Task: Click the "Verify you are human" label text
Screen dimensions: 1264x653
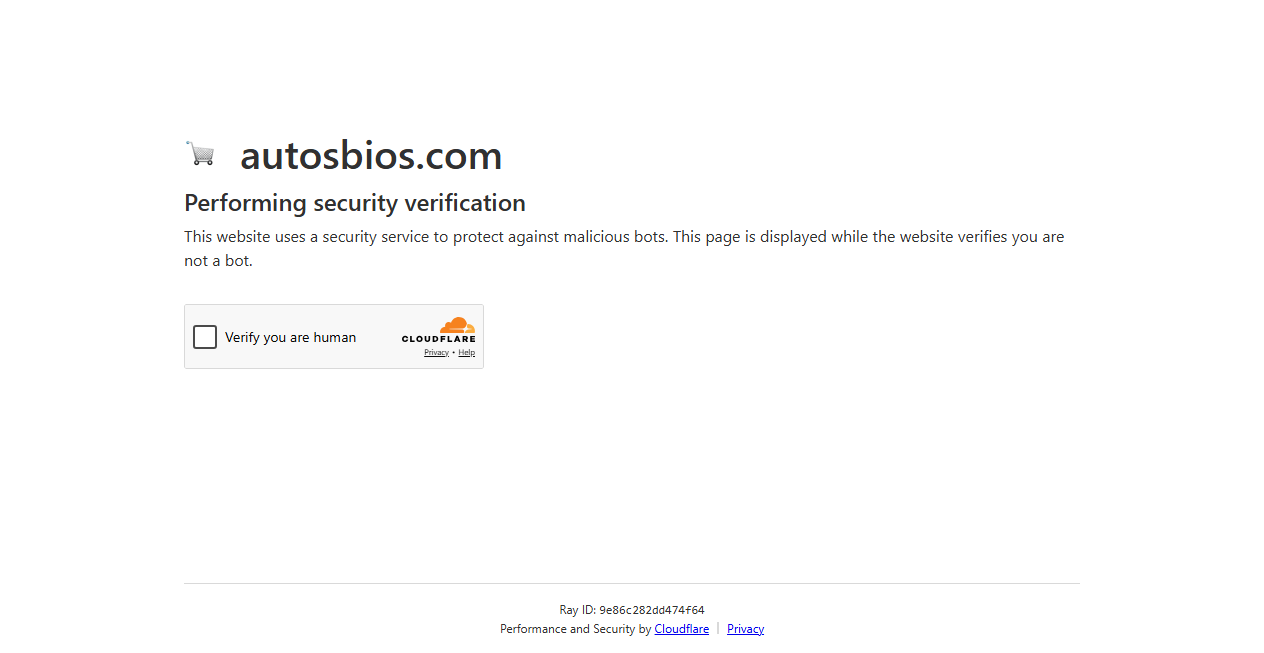Action: click(290, 337)
